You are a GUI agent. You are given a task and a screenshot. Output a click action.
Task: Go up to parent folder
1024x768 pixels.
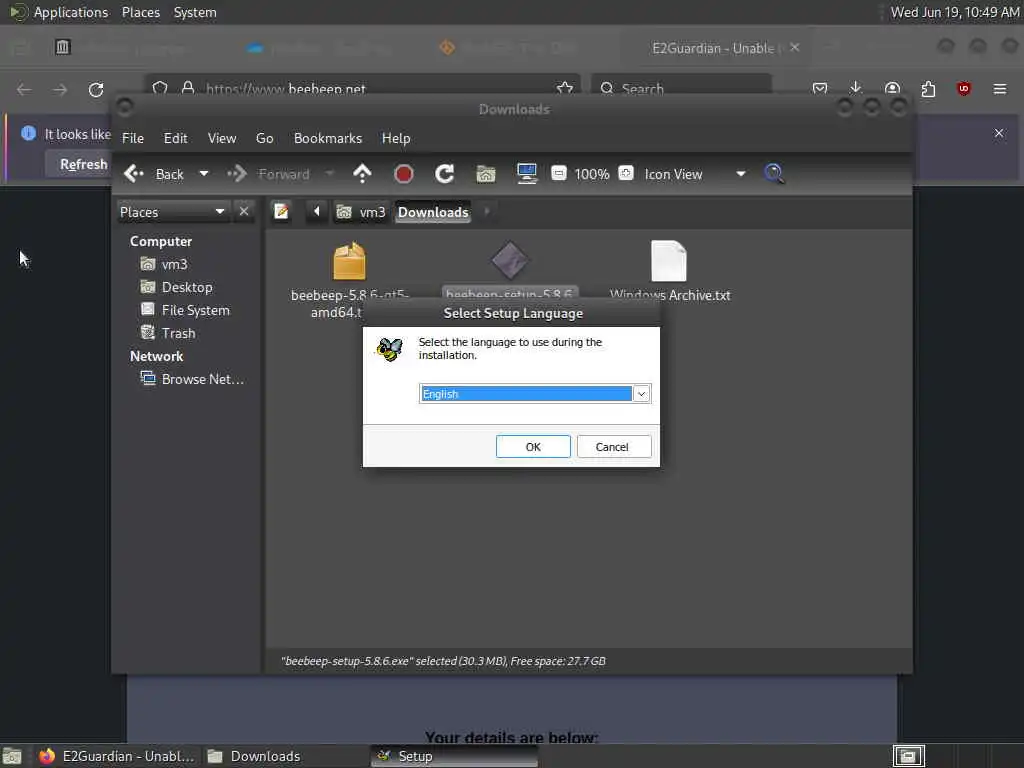click(362, 174)
